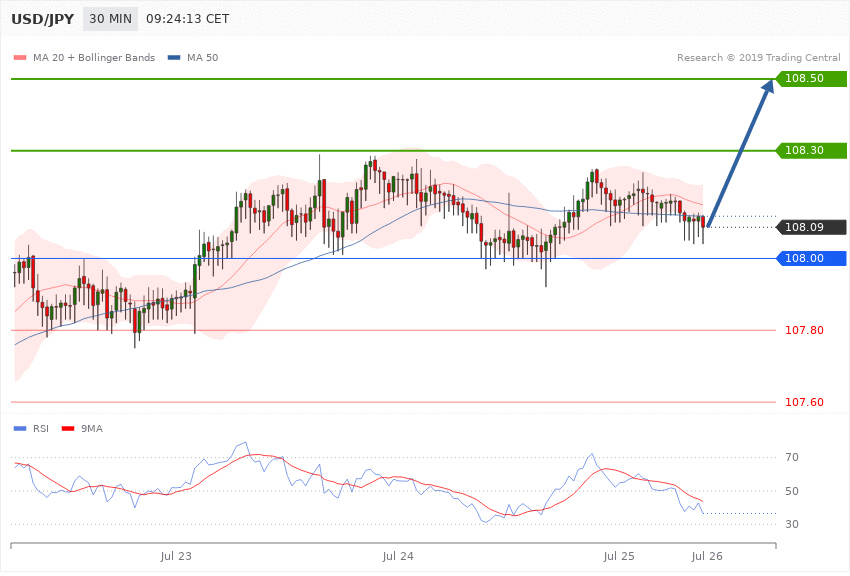The width and height of the screenshot is (850, 576).
Task: Click the RSI 50 axis value
Action: pyautogui.click(x=792, y=491)
